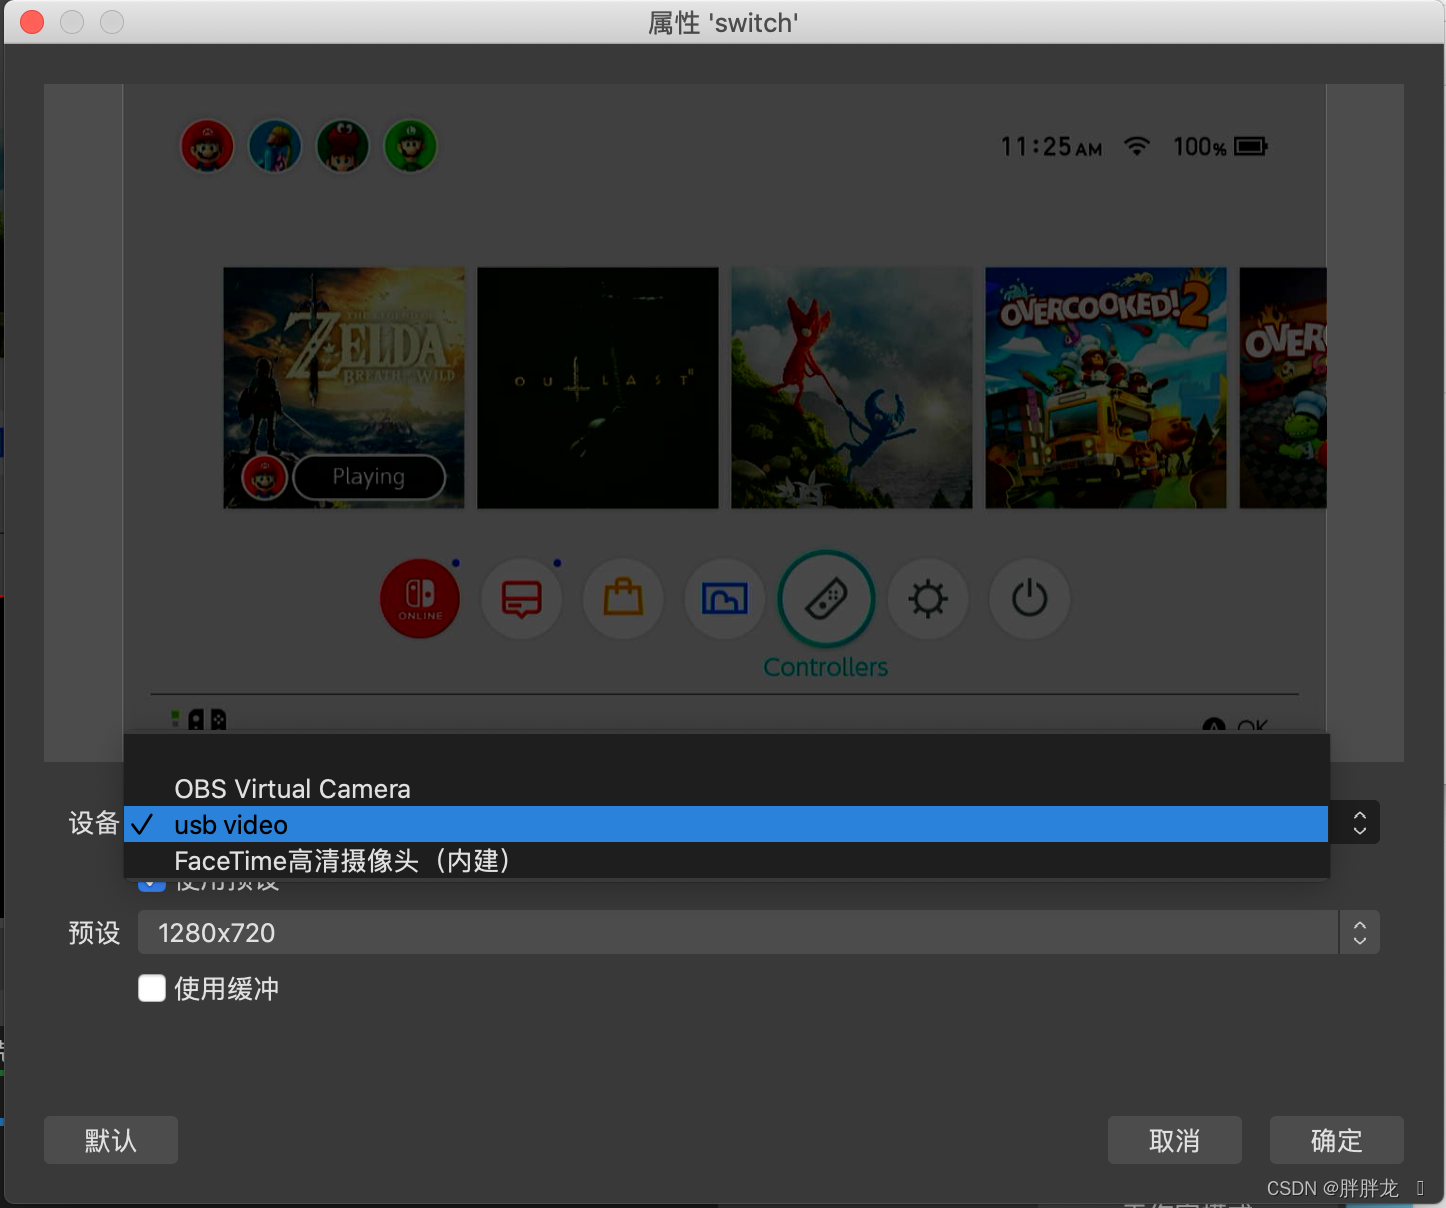This screenshot has width=1446, height=1208.
Task: Click the News icon in preview
Action: pos(522,599)
